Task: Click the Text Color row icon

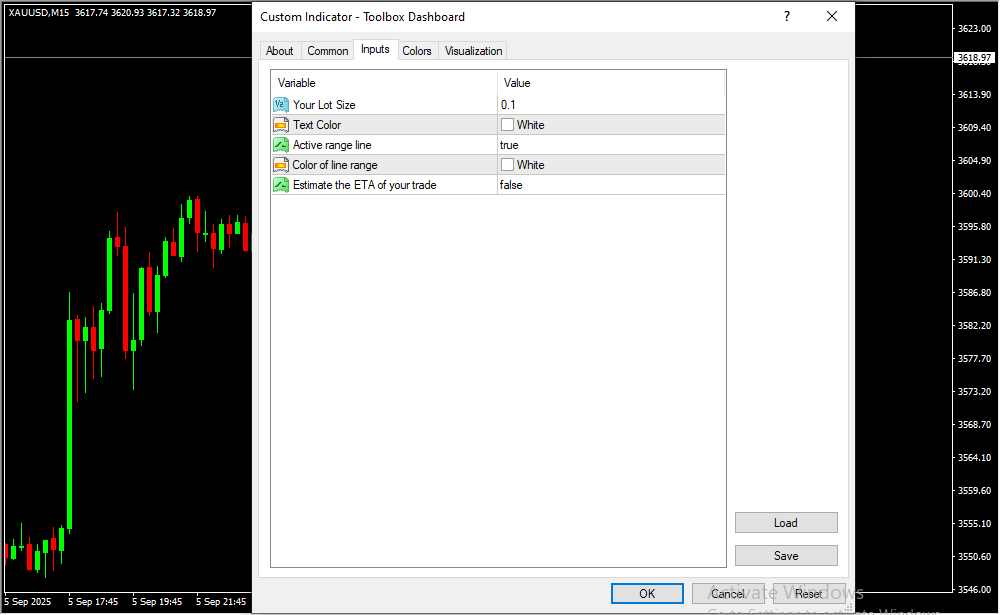Action: coord(280,125)
